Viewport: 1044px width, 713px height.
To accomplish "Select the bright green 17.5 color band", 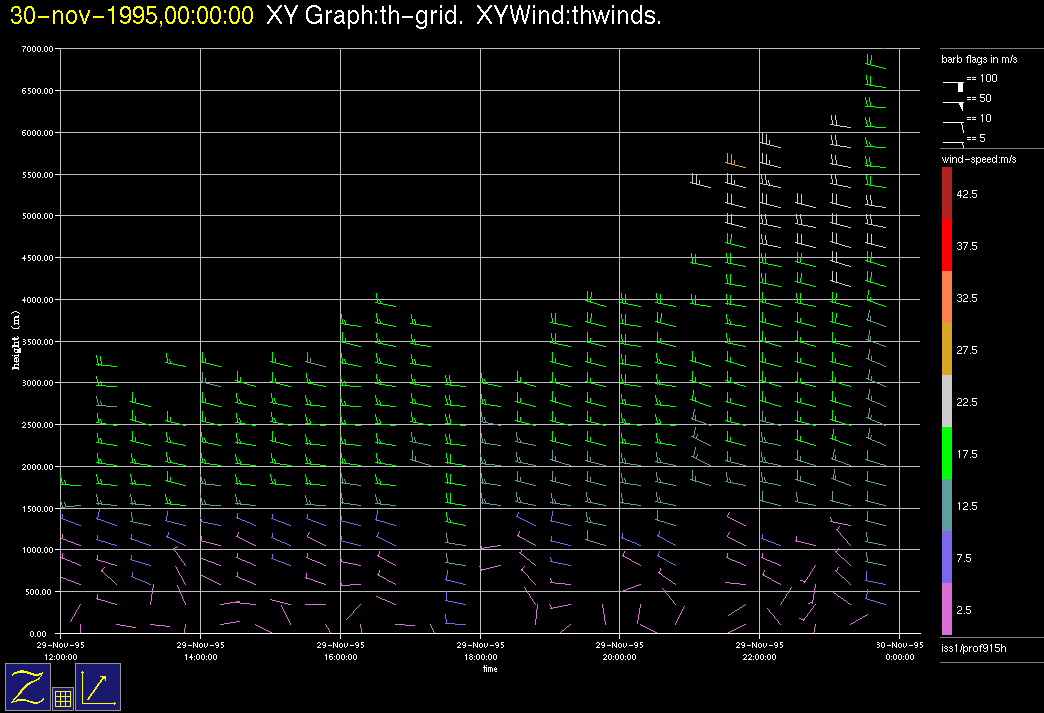I will (947, 454).
